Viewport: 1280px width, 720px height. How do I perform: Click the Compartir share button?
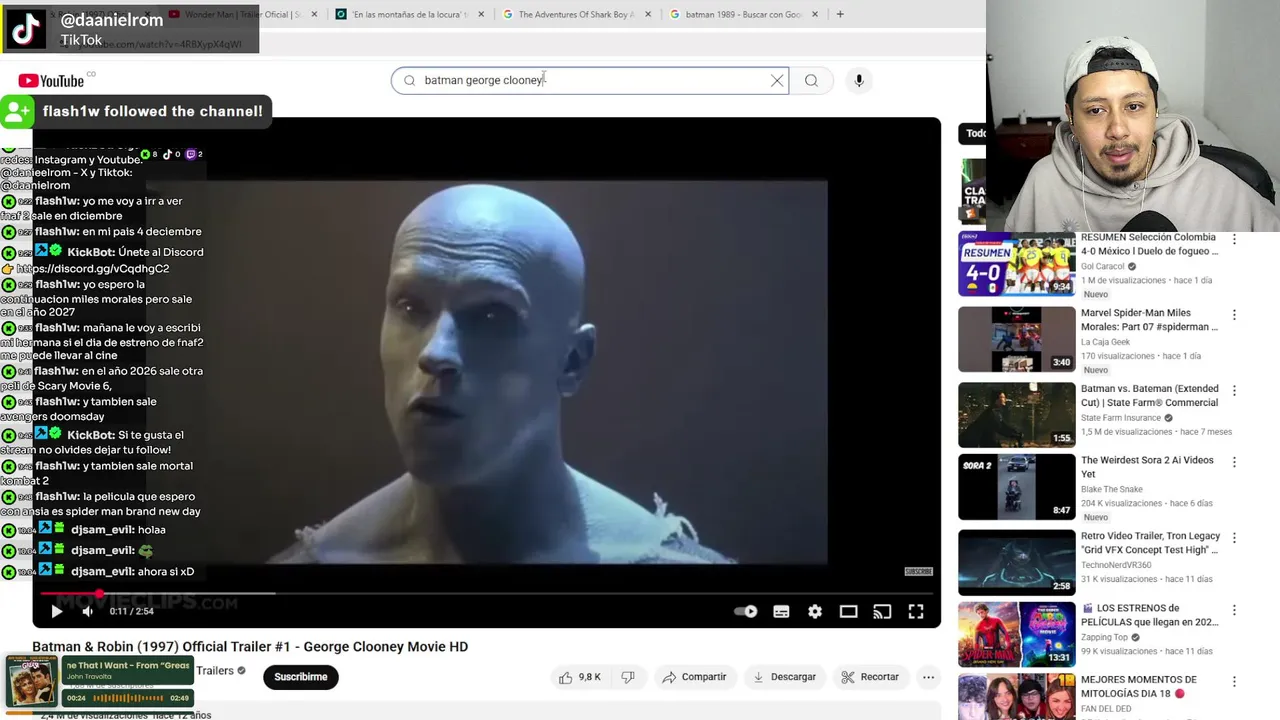tap(694, 677)
